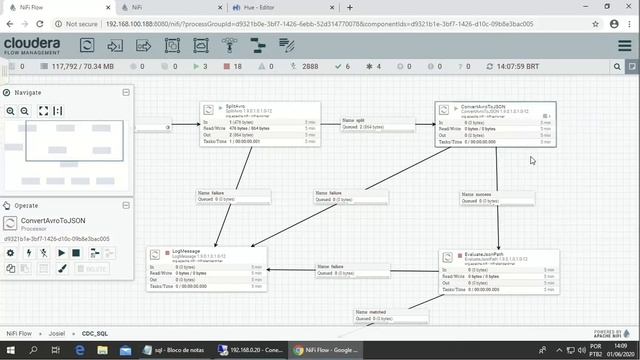Image resolution: width=640 pixels, height=360 pixels.
Task: Fit flow to screen in Navigate
Action: coord(43,111)
